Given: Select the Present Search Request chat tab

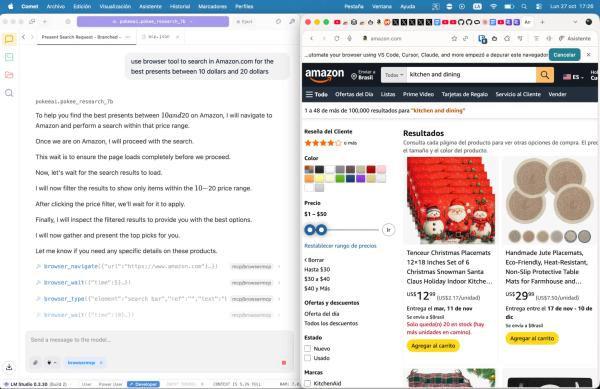Looking at the screenshot, I should [81, 37].
